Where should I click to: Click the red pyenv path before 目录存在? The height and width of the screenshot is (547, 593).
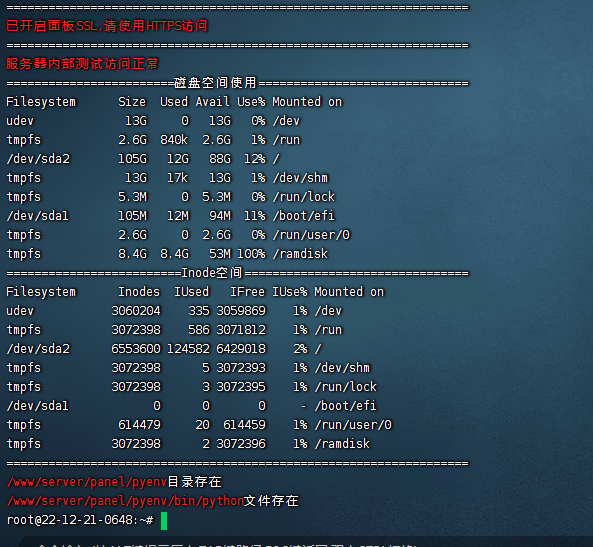coord(87,482)
